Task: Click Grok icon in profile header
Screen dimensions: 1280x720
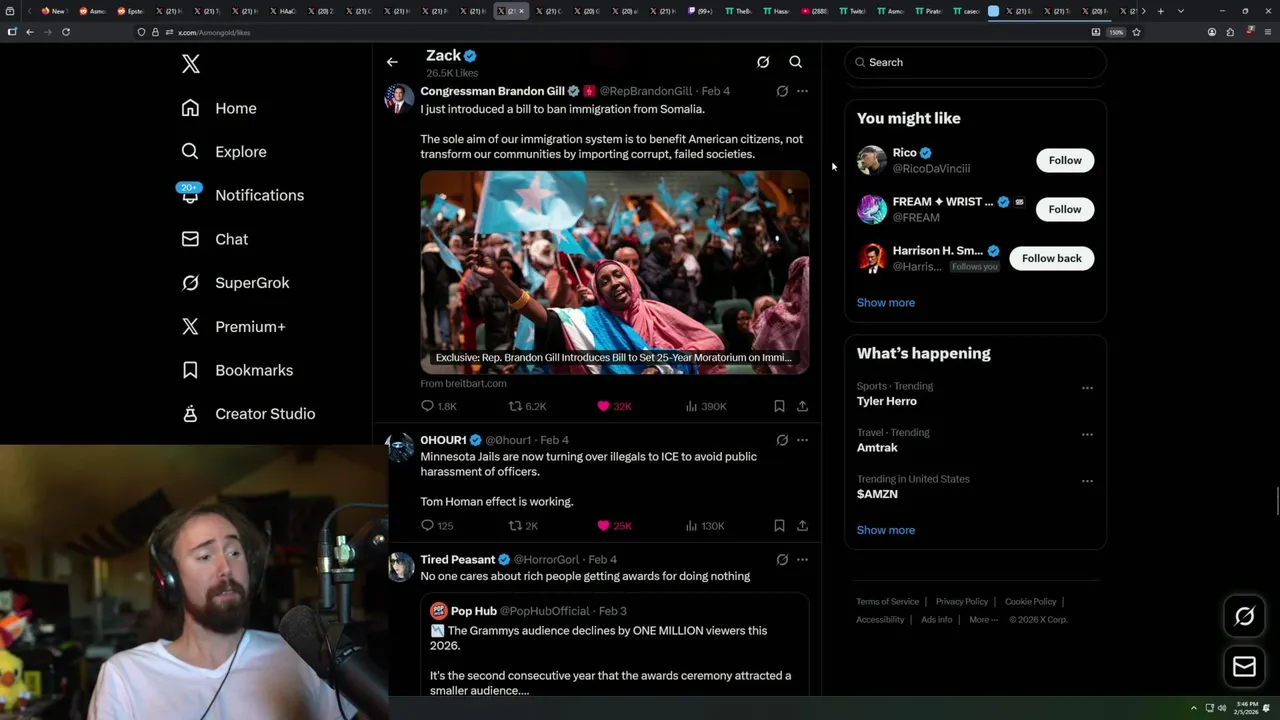Action: pos(763,62)
